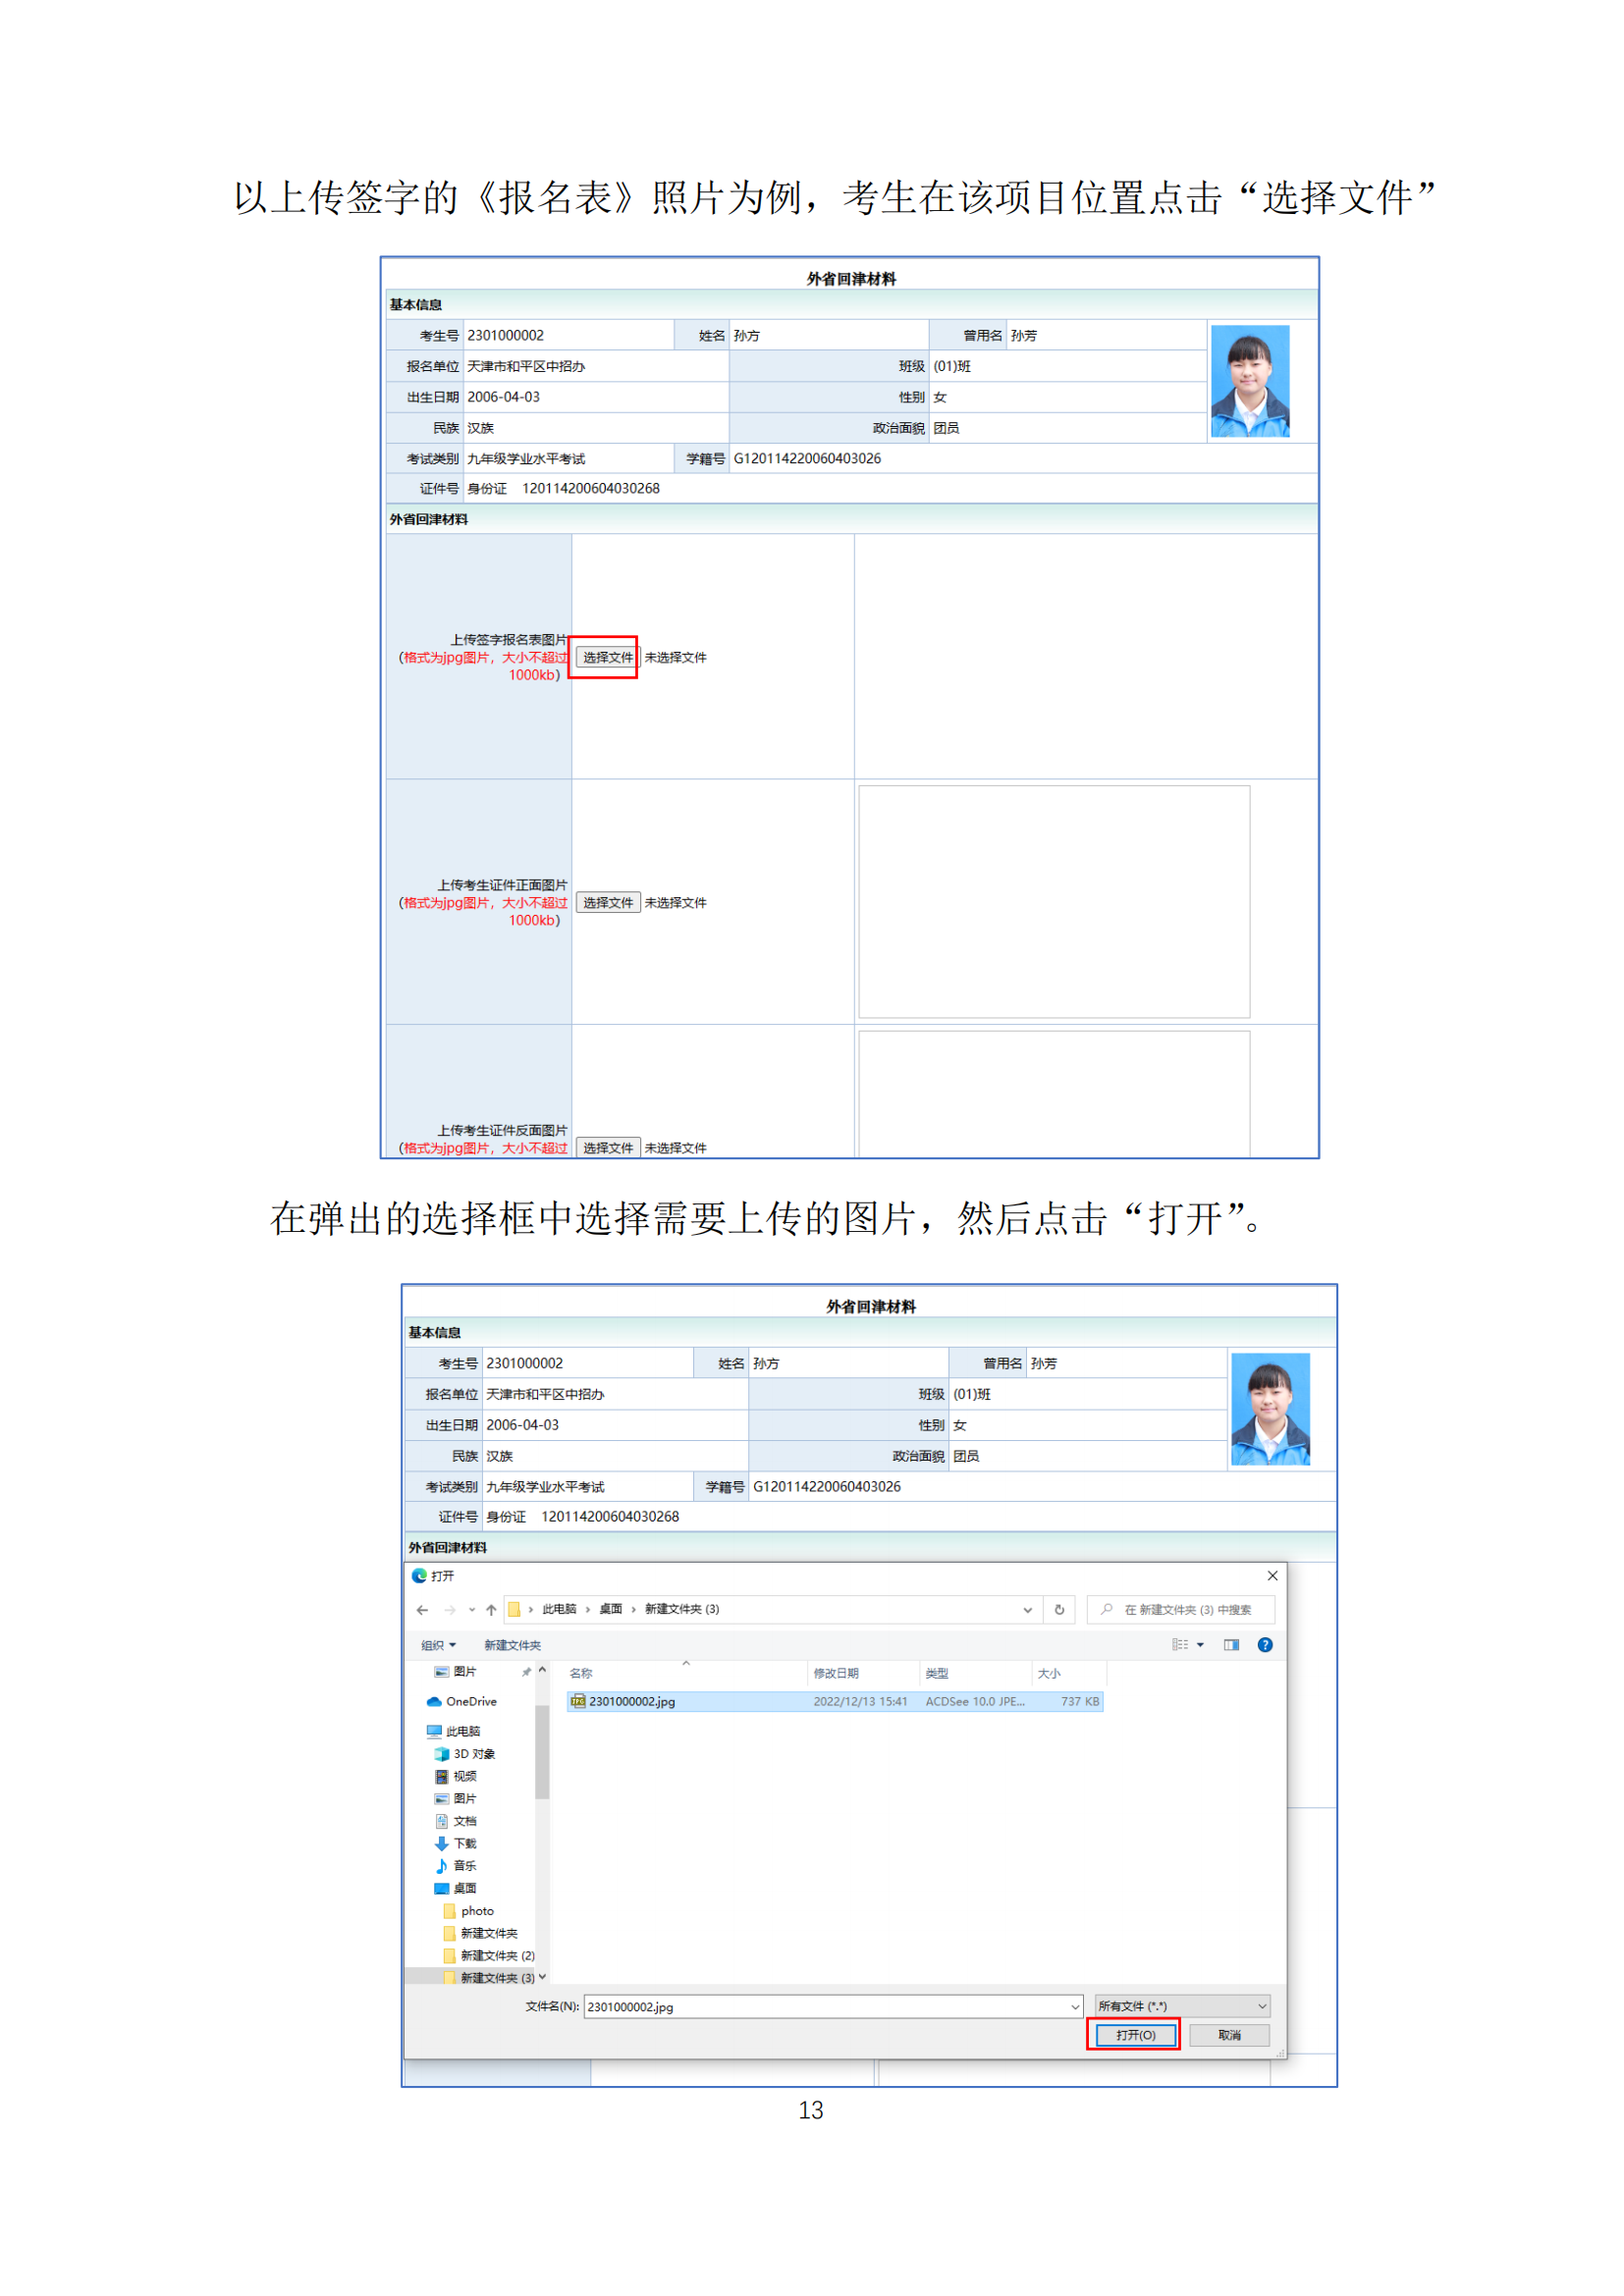Click the date 2022/12/13 15:41 in the file row
Screen dimensions: 1624x2296
(x=860, y=1701)
